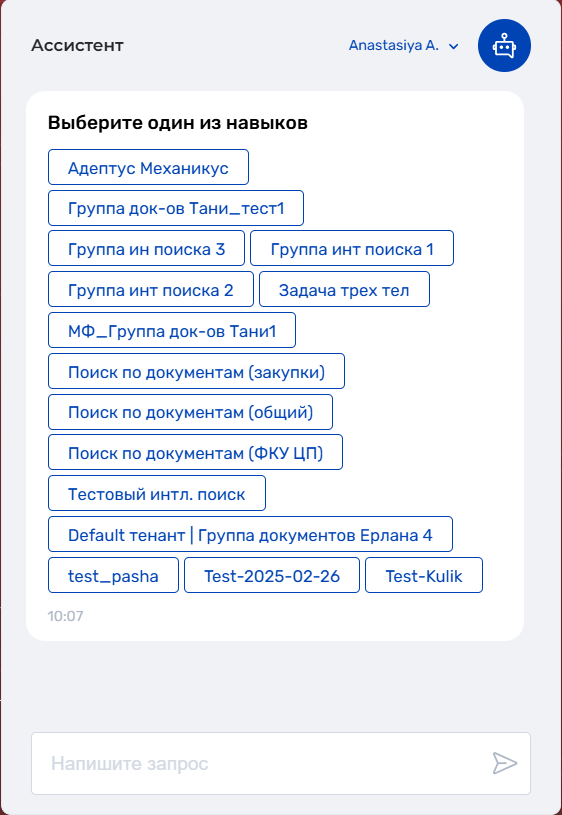Screen dimensions: 562x815
Task: Choose Поиск по документам (общий)
Action: 190,412
